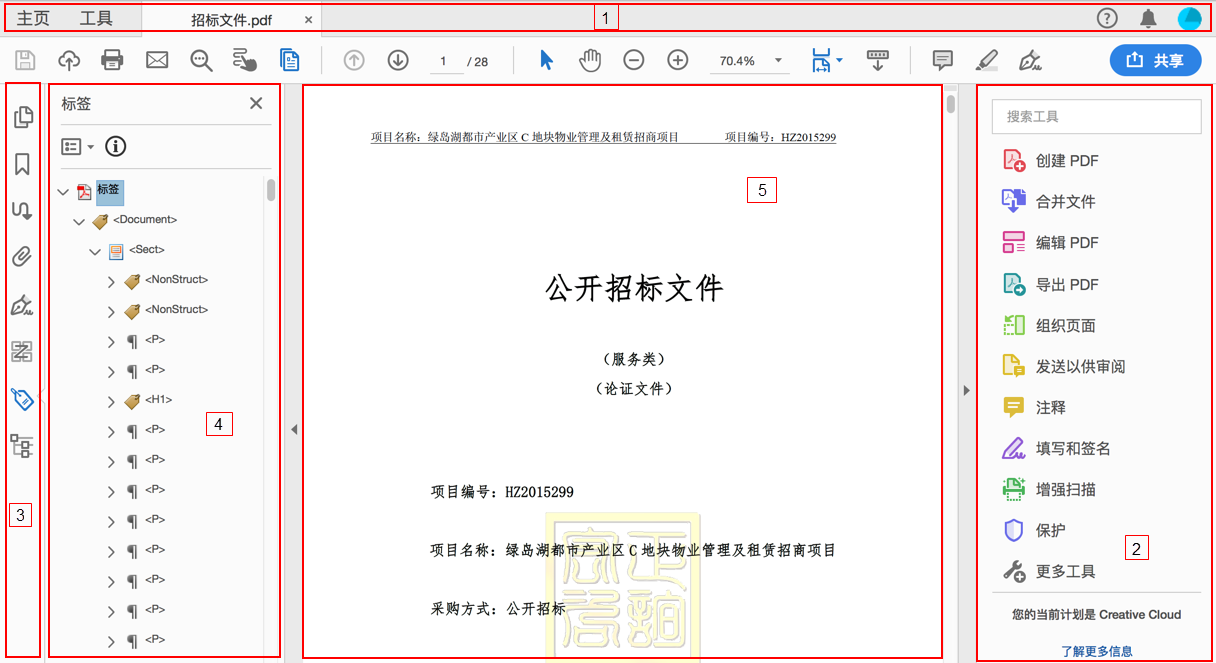Switch to 主页 tab
The height and width of the screenshot is (663, 1216).
tap(34, 18)
